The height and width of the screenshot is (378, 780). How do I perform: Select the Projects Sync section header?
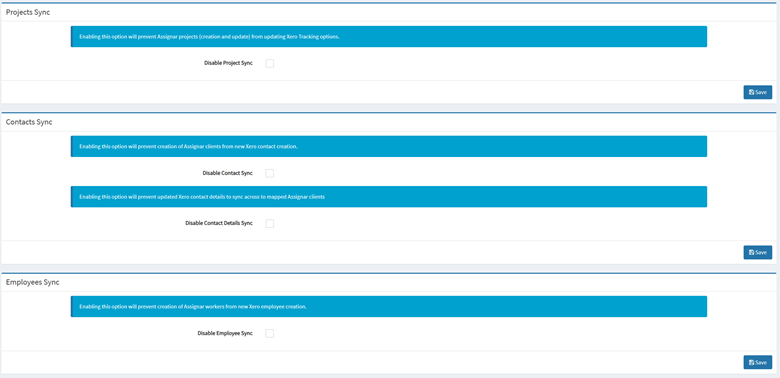coord(28,12)
